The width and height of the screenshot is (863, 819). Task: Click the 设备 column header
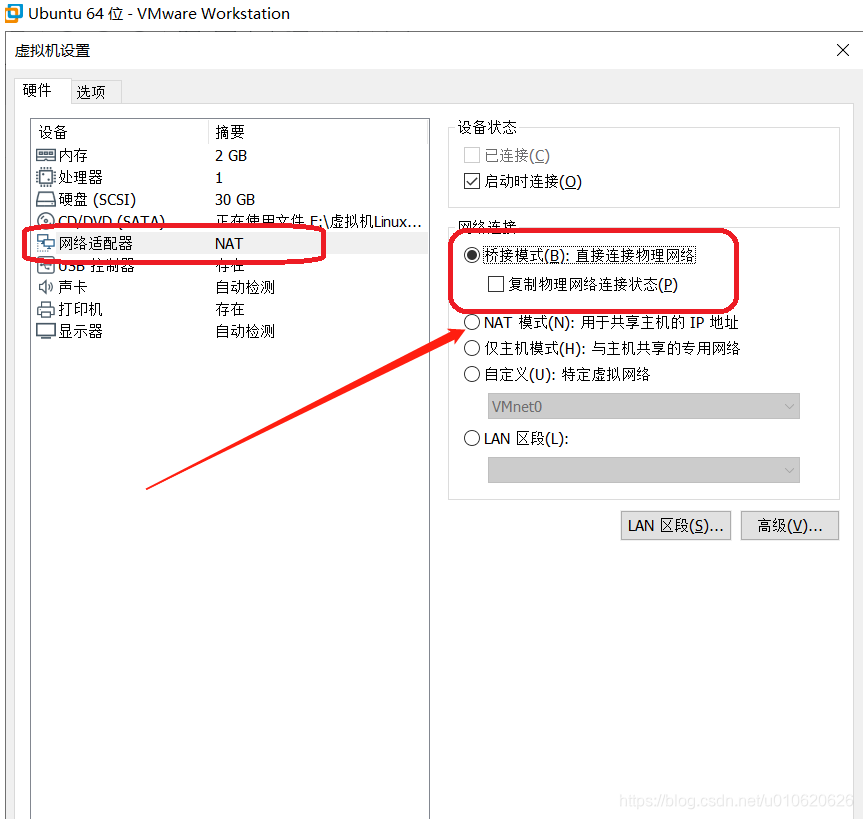point(53,132)
